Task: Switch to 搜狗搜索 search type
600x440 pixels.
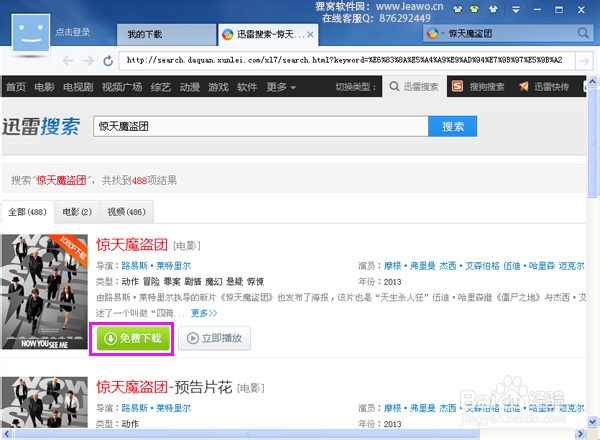Action: (478, 87)
